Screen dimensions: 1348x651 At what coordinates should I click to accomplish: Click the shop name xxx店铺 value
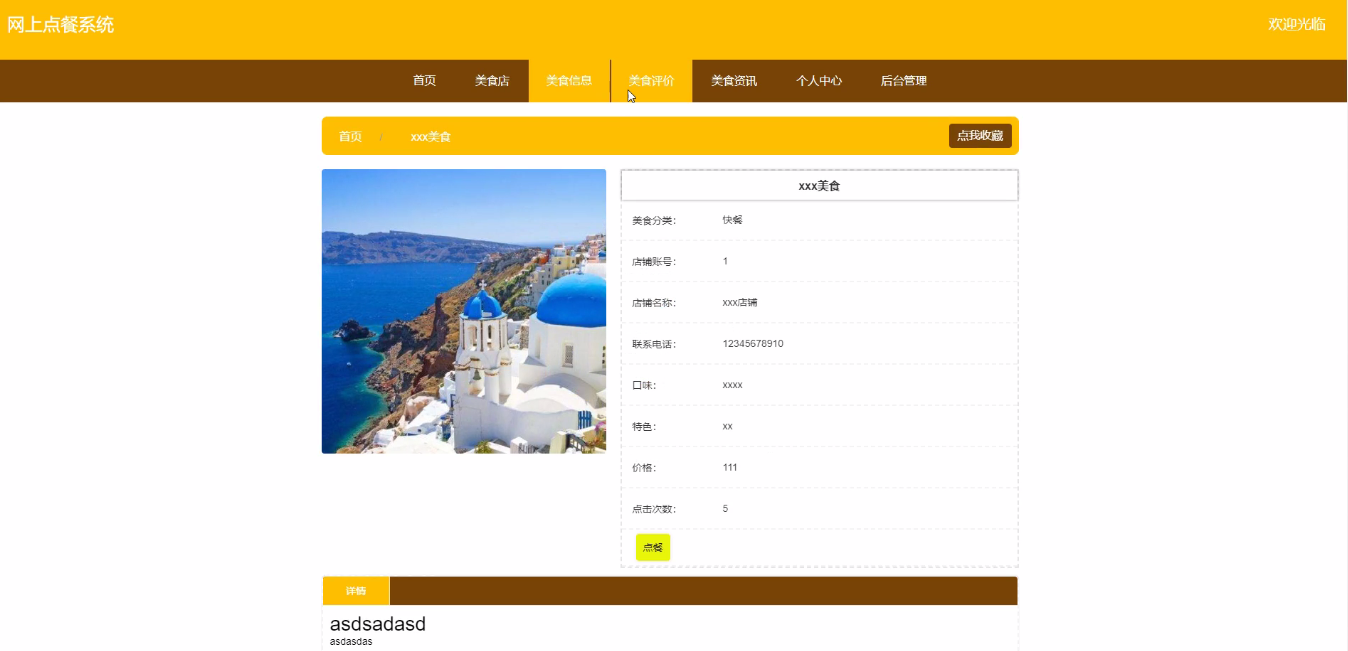click(739, 302)
